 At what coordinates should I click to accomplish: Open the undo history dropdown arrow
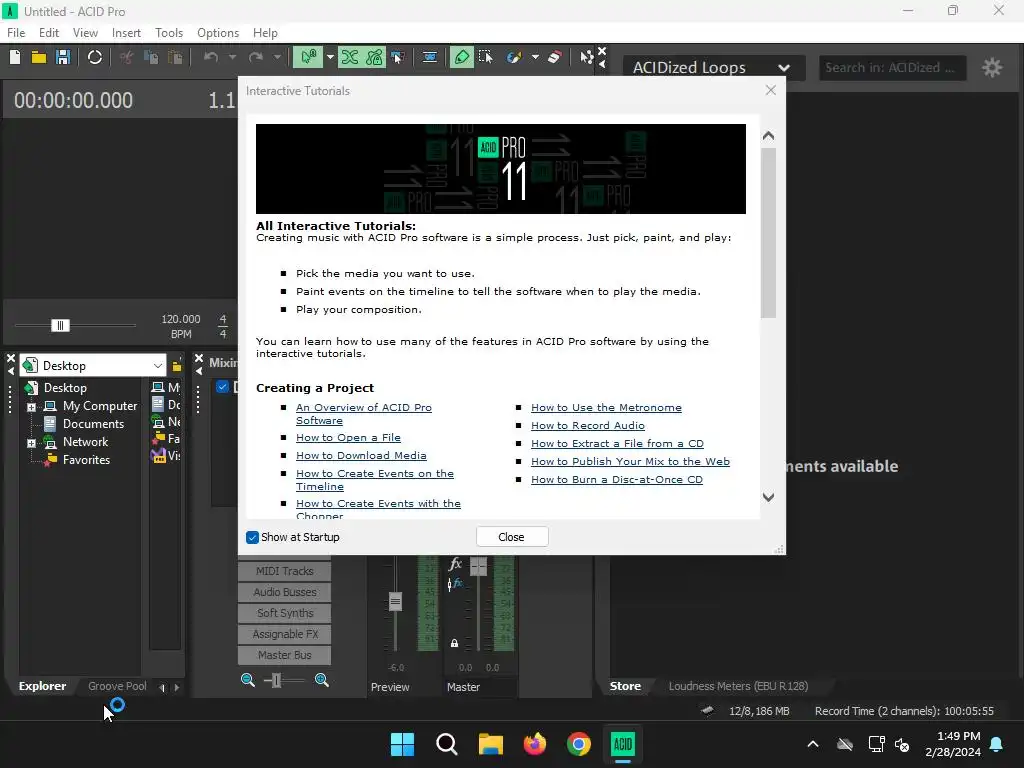click(232, 57)
